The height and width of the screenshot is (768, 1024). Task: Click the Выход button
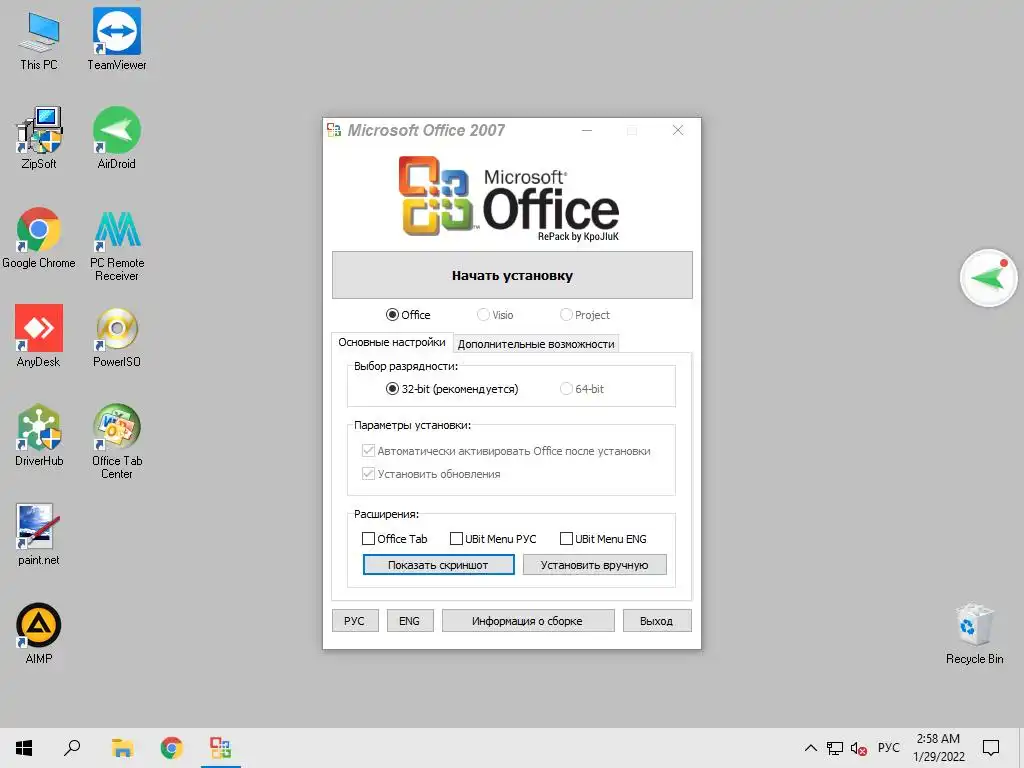tap(656, 620)
